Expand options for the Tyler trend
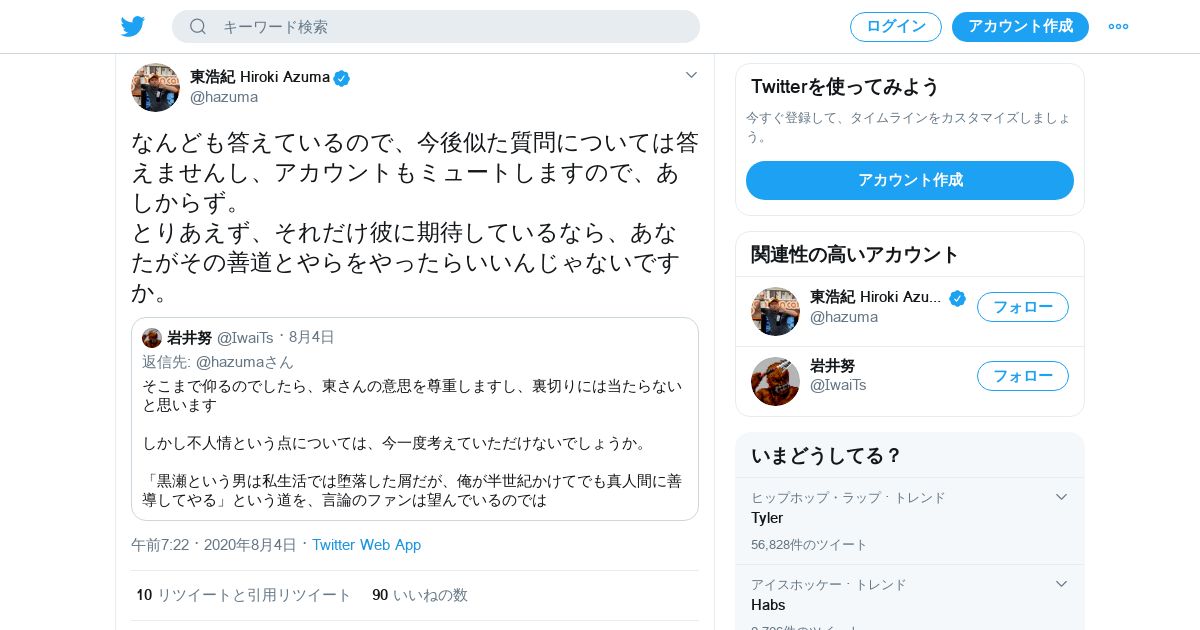The image size is (1200, 630). click(1061, 497)
